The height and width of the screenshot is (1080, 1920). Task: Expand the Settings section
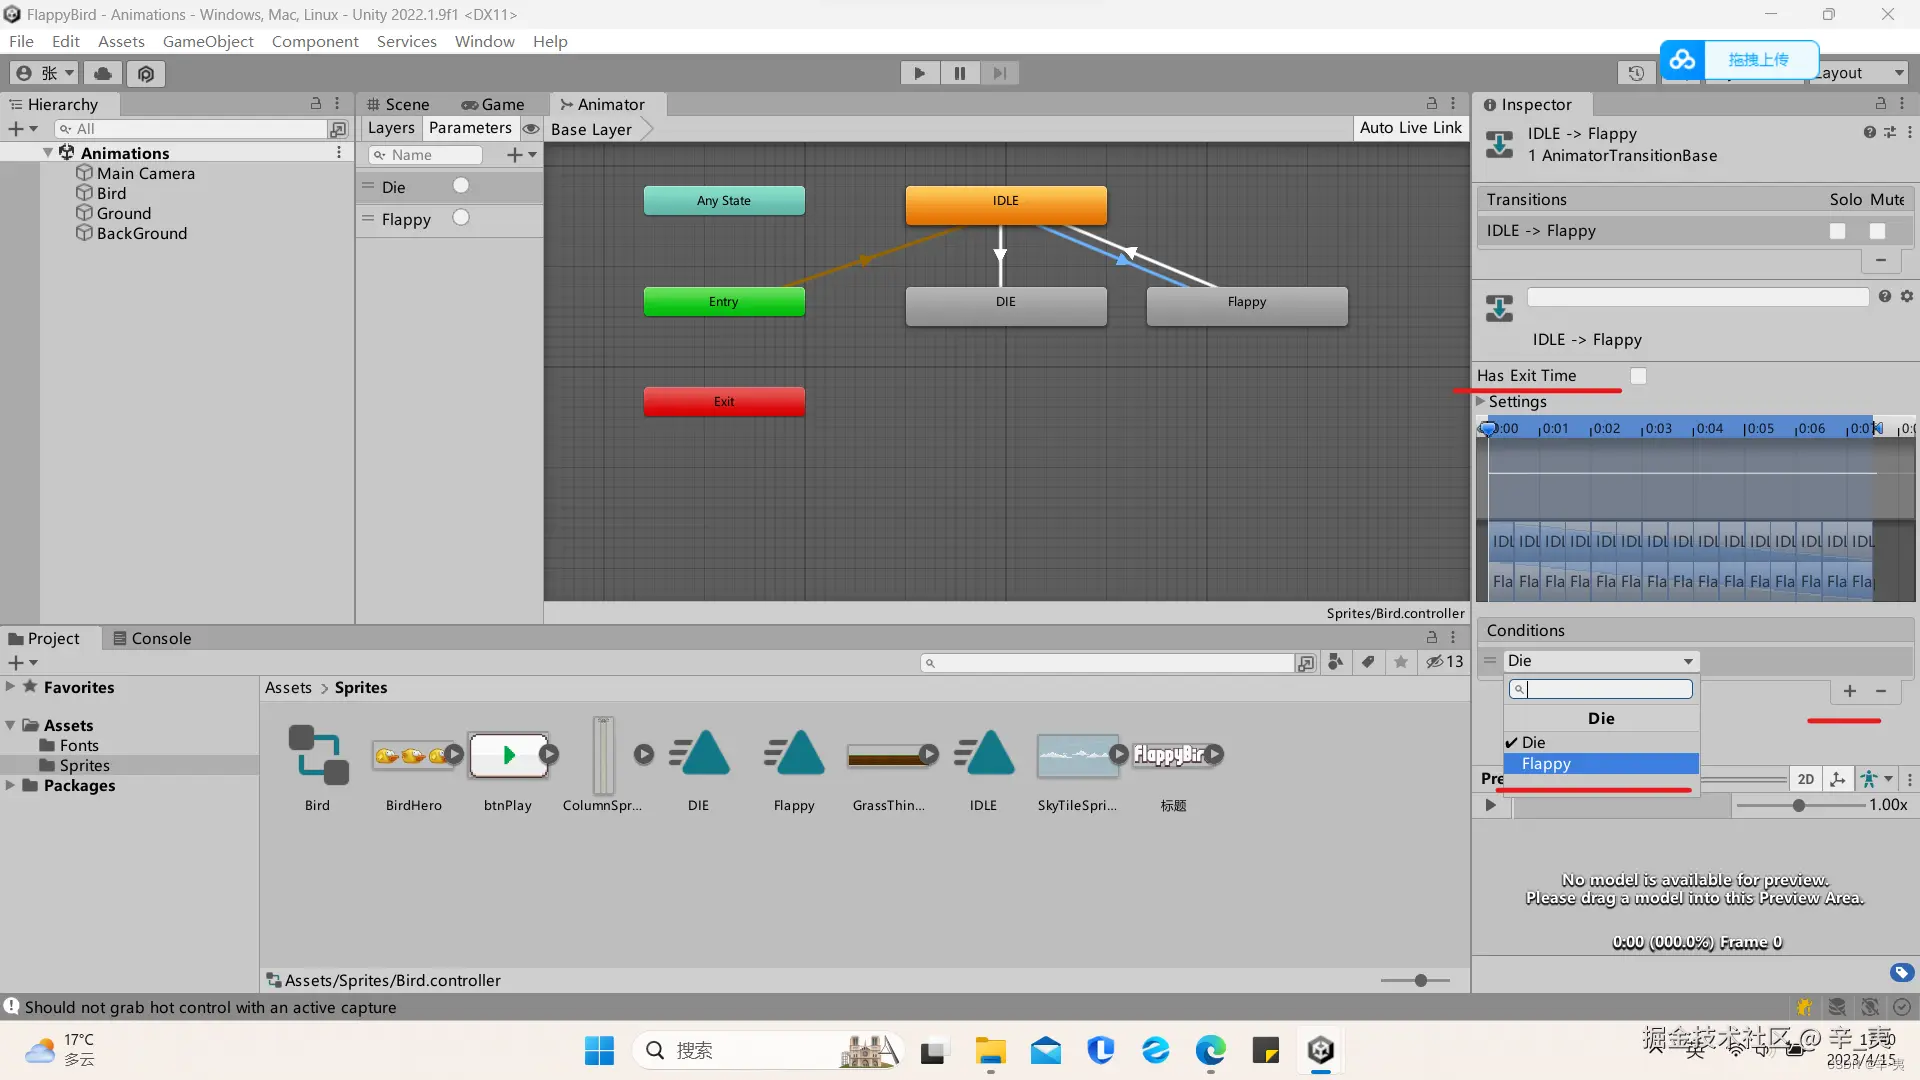click(1481, 402)
